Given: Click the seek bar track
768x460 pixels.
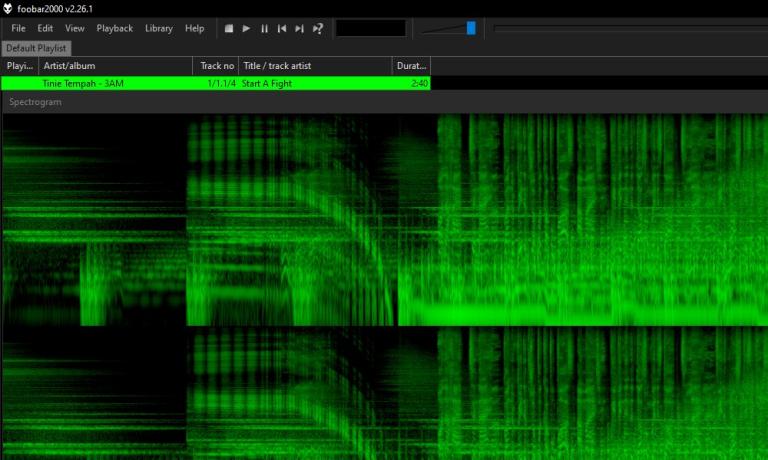Looking at the screenshot, I should tap(630, 29).
